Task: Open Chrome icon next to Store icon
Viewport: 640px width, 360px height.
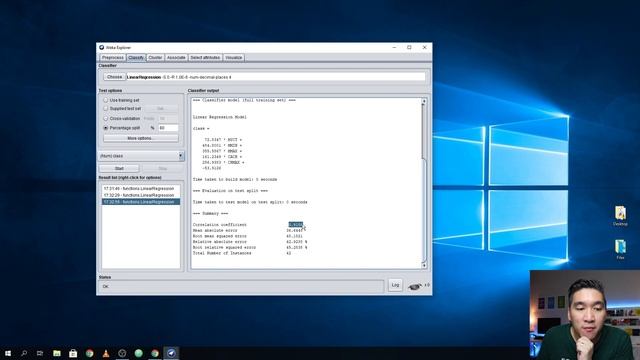Action: point(89,353)
